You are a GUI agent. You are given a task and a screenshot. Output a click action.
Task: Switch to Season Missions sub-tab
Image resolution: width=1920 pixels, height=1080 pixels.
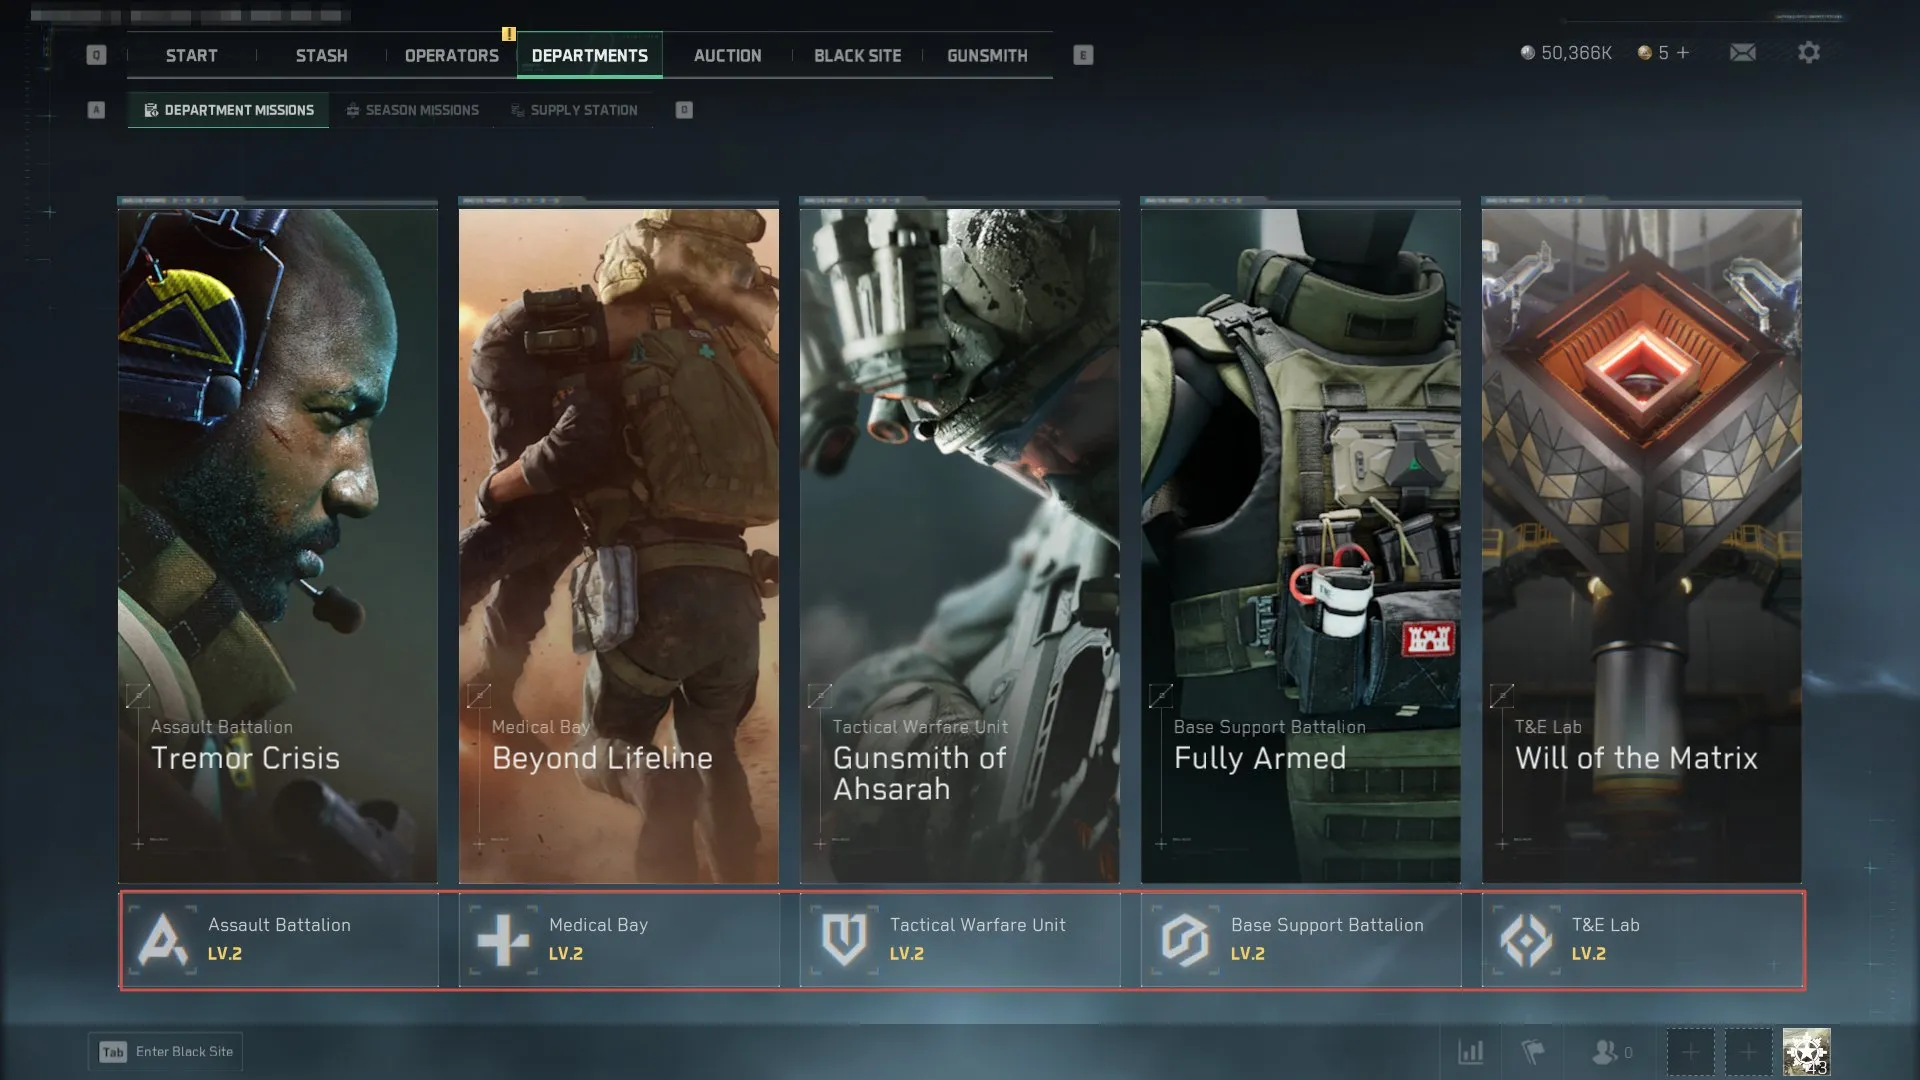point(412,110)
